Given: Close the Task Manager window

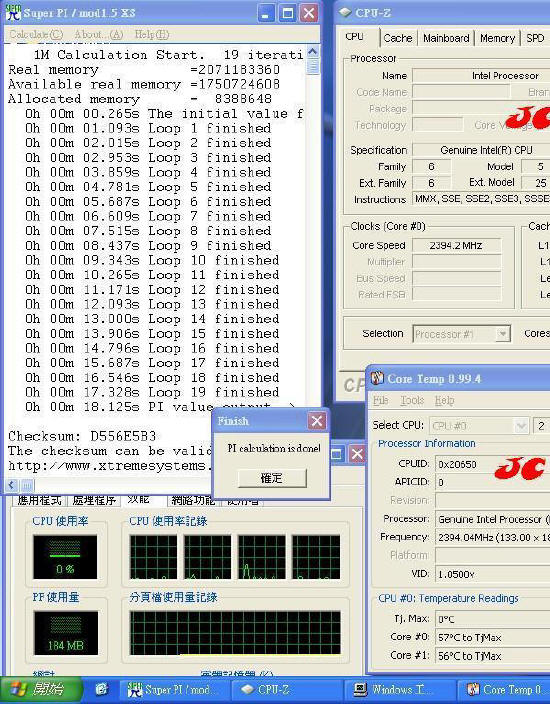Looking at the screenshot, I should pyautogui.click(x=357, y=454).
